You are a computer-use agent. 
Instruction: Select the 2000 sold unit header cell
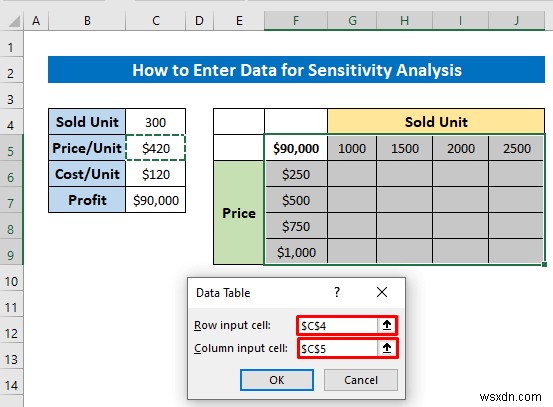pos(461,148)
